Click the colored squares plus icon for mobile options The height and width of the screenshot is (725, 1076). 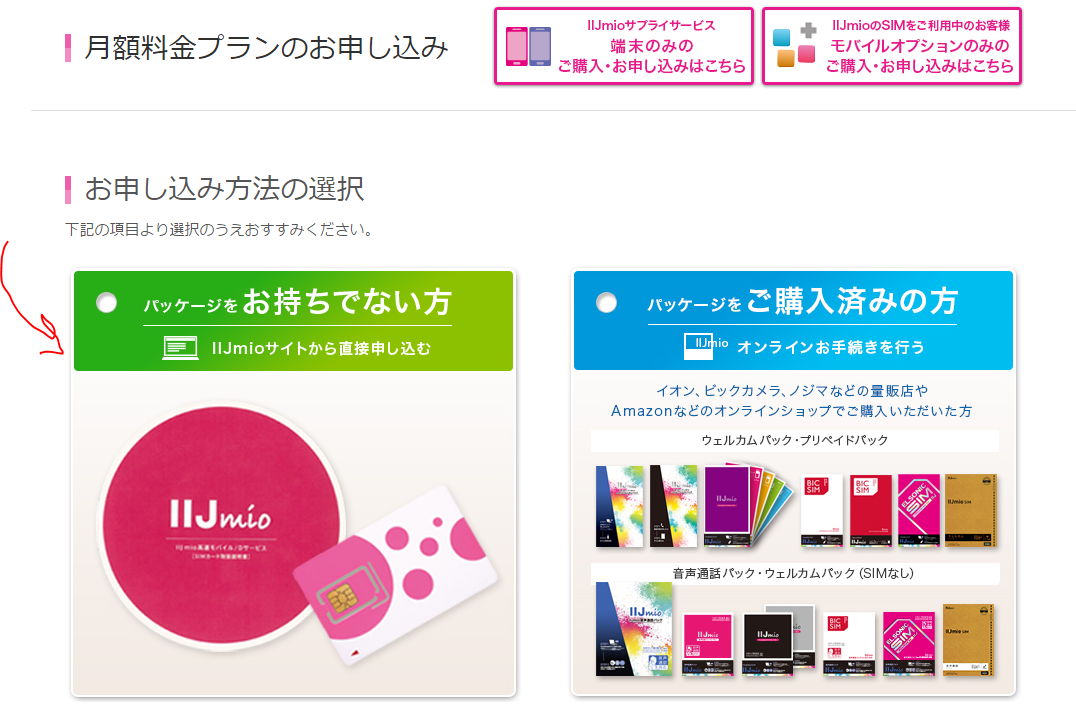pyautogui.click(x=795, y=45)
